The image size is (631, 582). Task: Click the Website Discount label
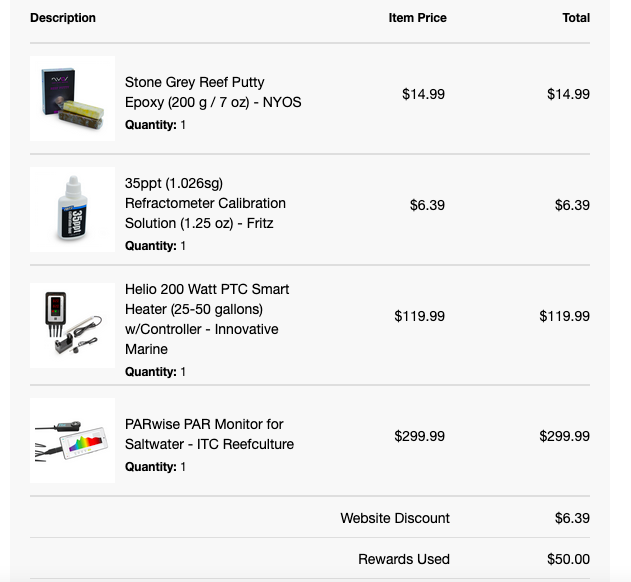click(x=395, y=518)
